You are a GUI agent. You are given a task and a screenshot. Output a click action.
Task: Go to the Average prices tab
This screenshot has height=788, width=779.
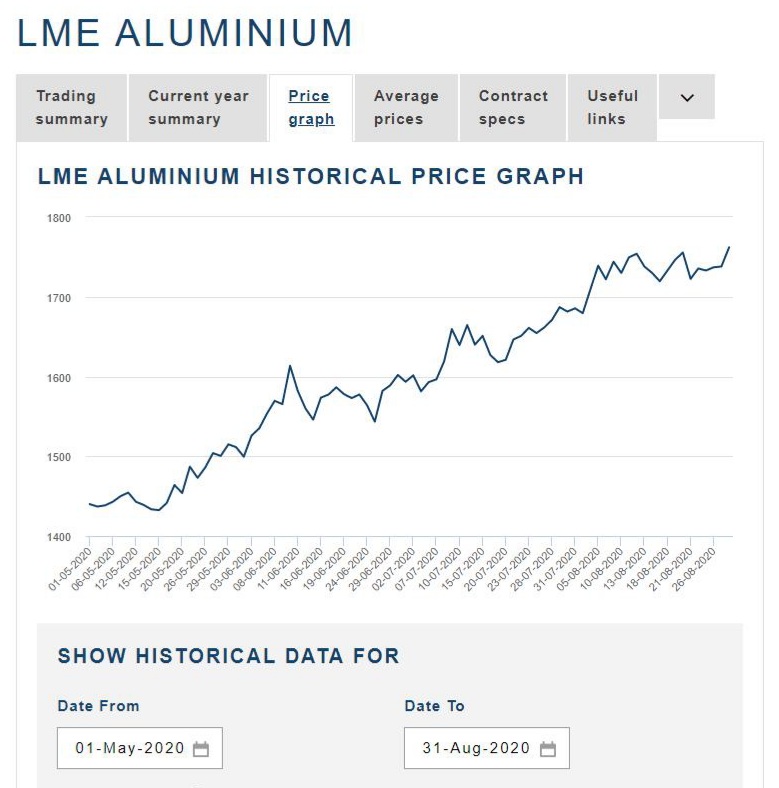(406, 108)
